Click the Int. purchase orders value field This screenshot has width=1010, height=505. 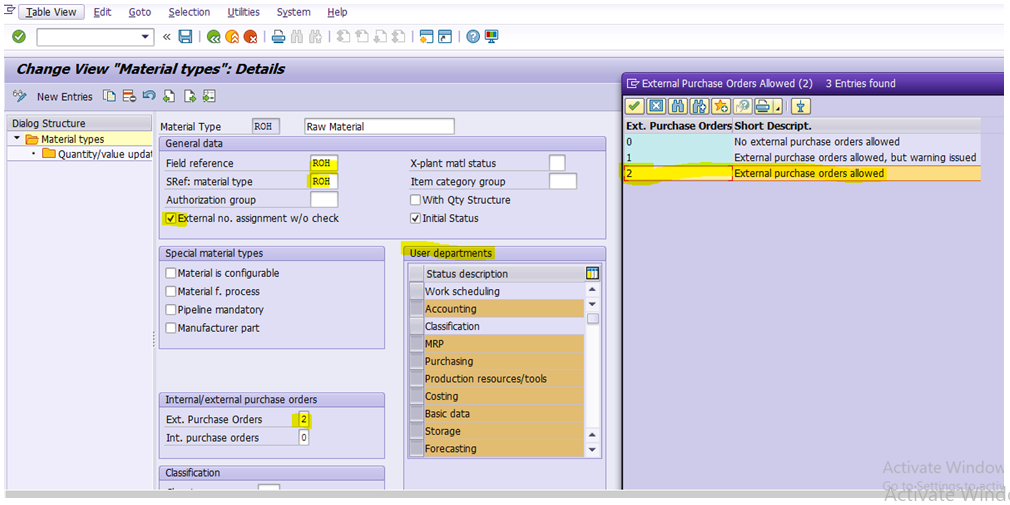(x=304, y=438)
